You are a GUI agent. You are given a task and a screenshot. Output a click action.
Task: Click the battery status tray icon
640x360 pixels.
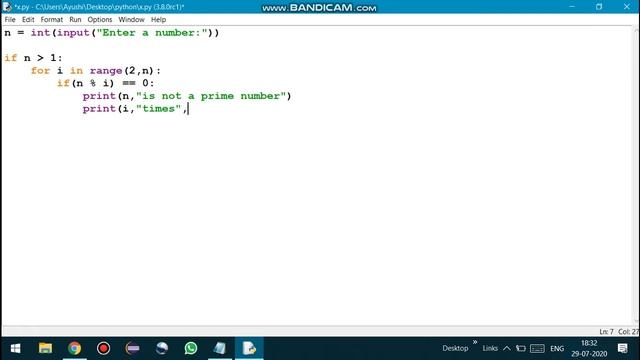click(x=520, y=348)
